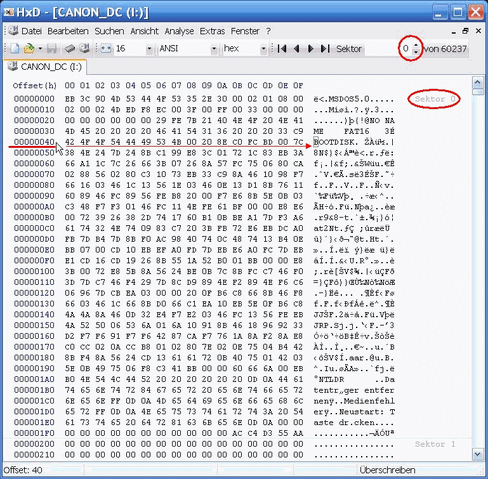Open the ? help menu
The width and height of the screenshot is (488, 479).
point(268,31)
